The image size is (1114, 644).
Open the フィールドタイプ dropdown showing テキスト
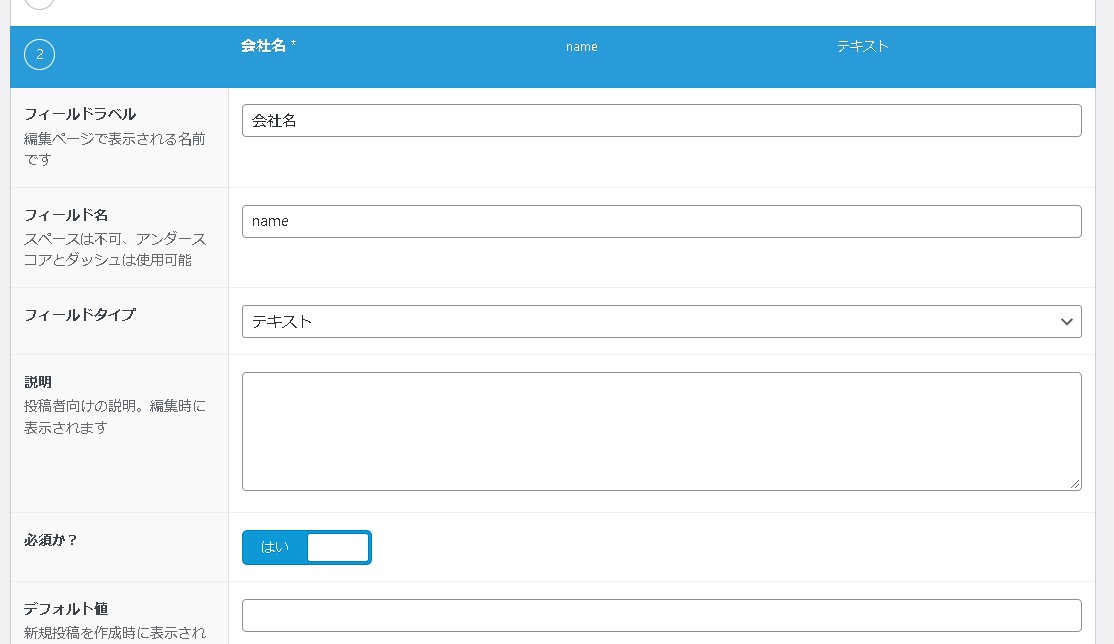click(x=662, y=321)
